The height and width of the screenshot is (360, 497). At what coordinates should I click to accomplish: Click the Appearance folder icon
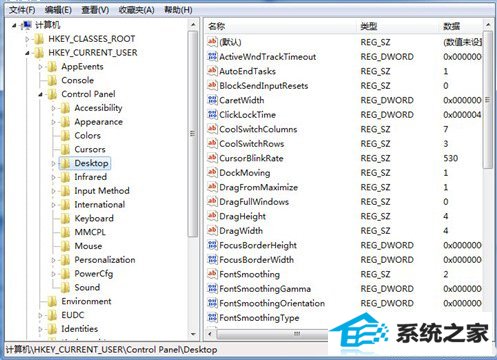(x=65, y=122)
